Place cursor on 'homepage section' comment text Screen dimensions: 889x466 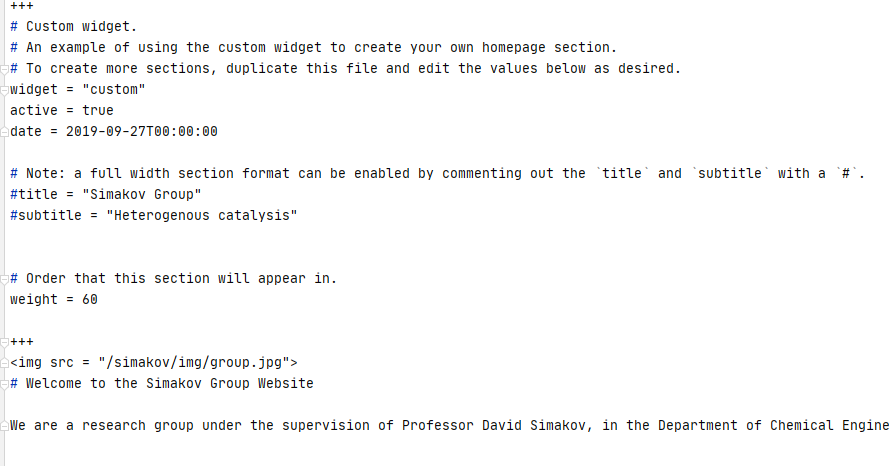(546, 48)
